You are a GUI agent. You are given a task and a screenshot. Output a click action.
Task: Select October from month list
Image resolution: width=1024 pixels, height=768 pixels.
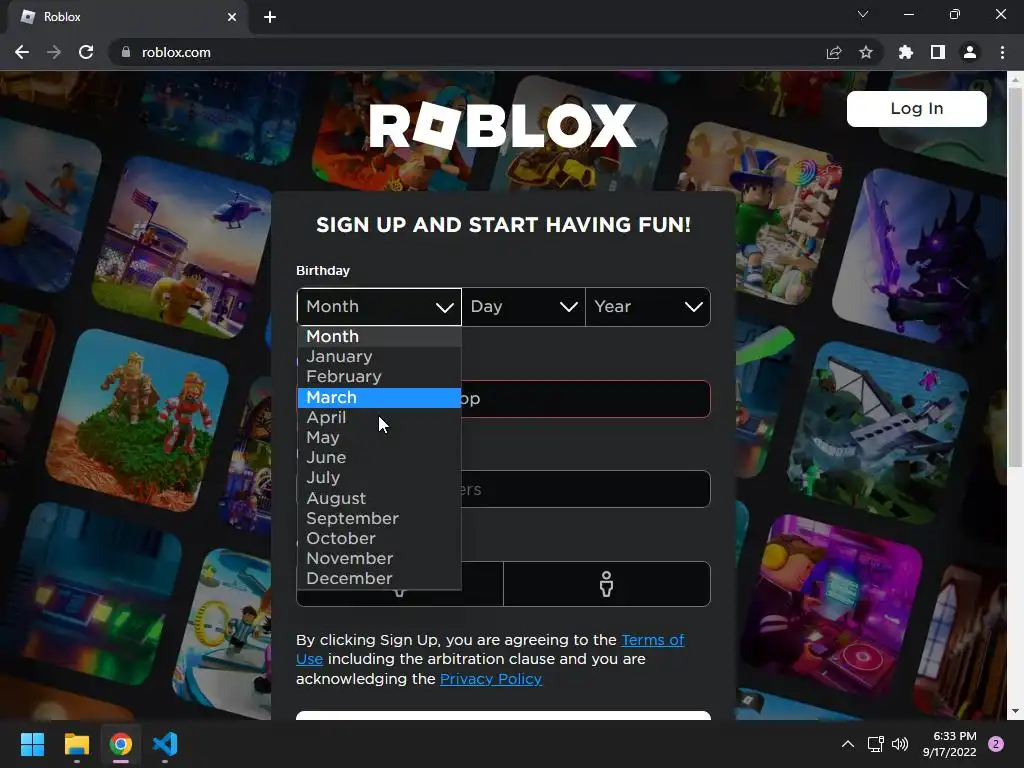(x=379, y=539)
